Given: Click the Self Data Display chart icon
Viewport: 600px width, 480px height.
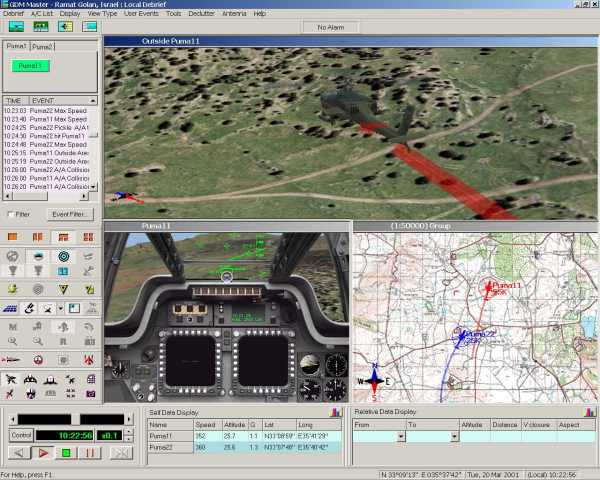Looking at the screenshot, I should pyautogui.click(x=337, y=412).
